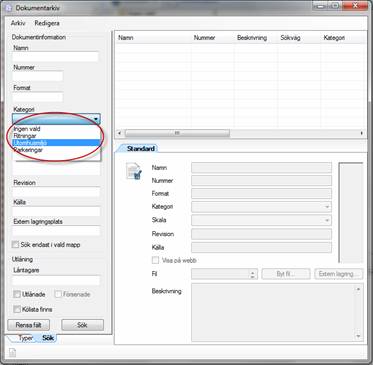Viewport: 373px width, 365px height.
Task: Switch to the Typer tab
Action: tap(25, 338)
